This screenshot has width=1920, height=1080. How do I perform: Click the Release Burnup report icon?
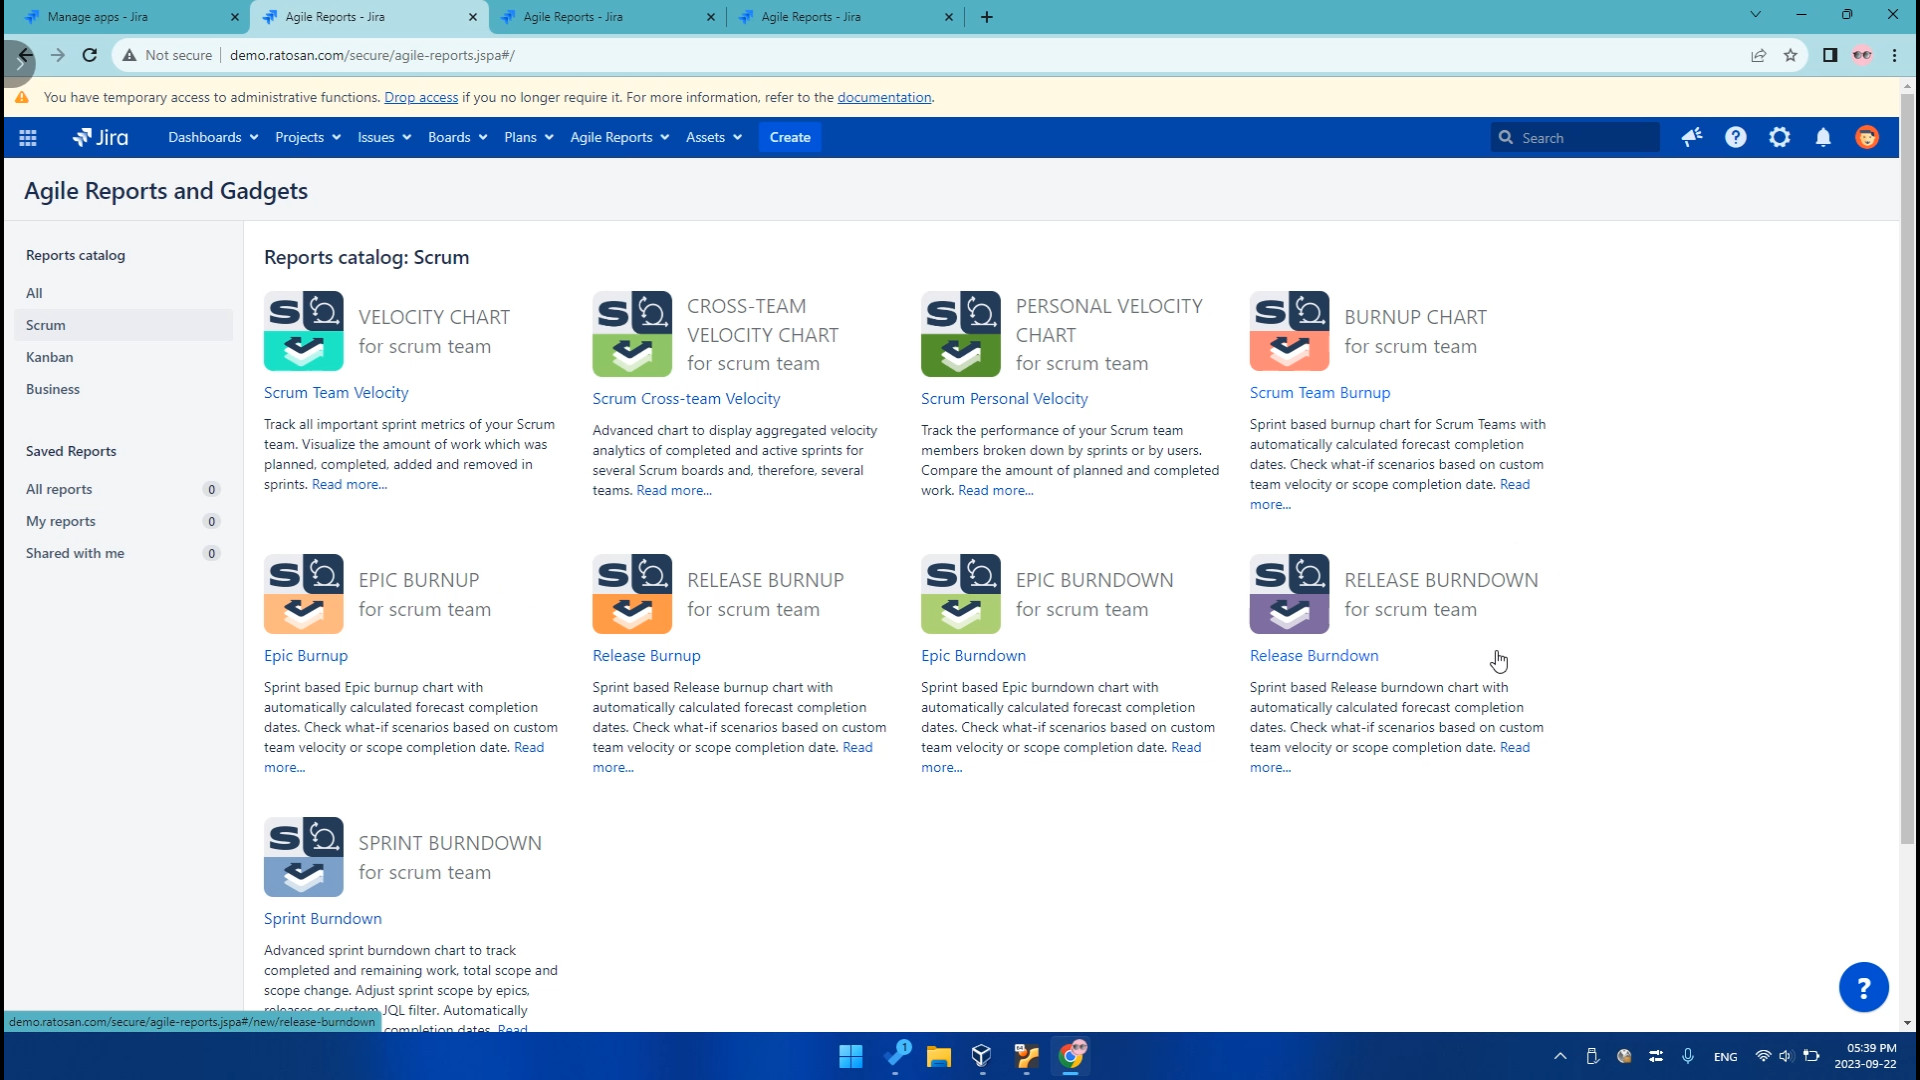(632, 594)
